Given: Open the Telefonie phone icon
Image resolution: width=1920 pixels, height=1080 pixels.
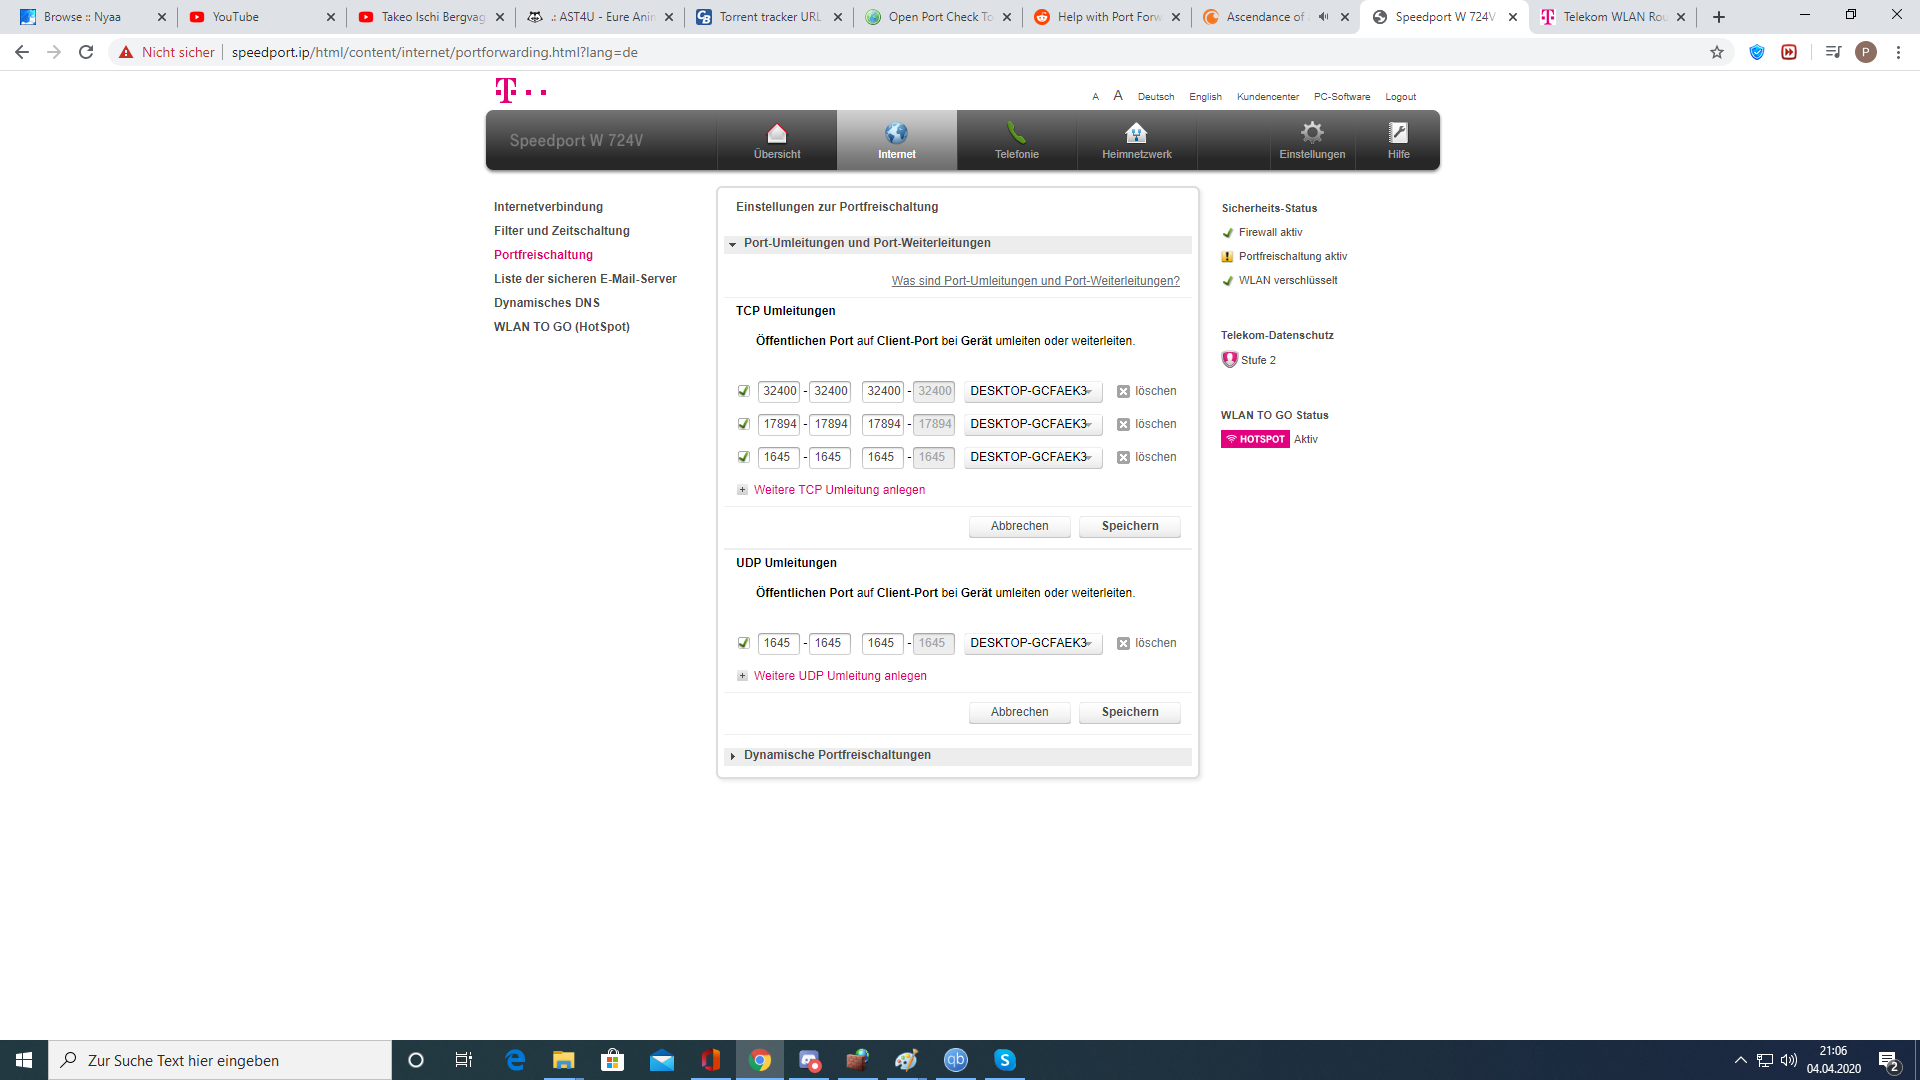Looking at the screenshot, I should (1016, 133).
